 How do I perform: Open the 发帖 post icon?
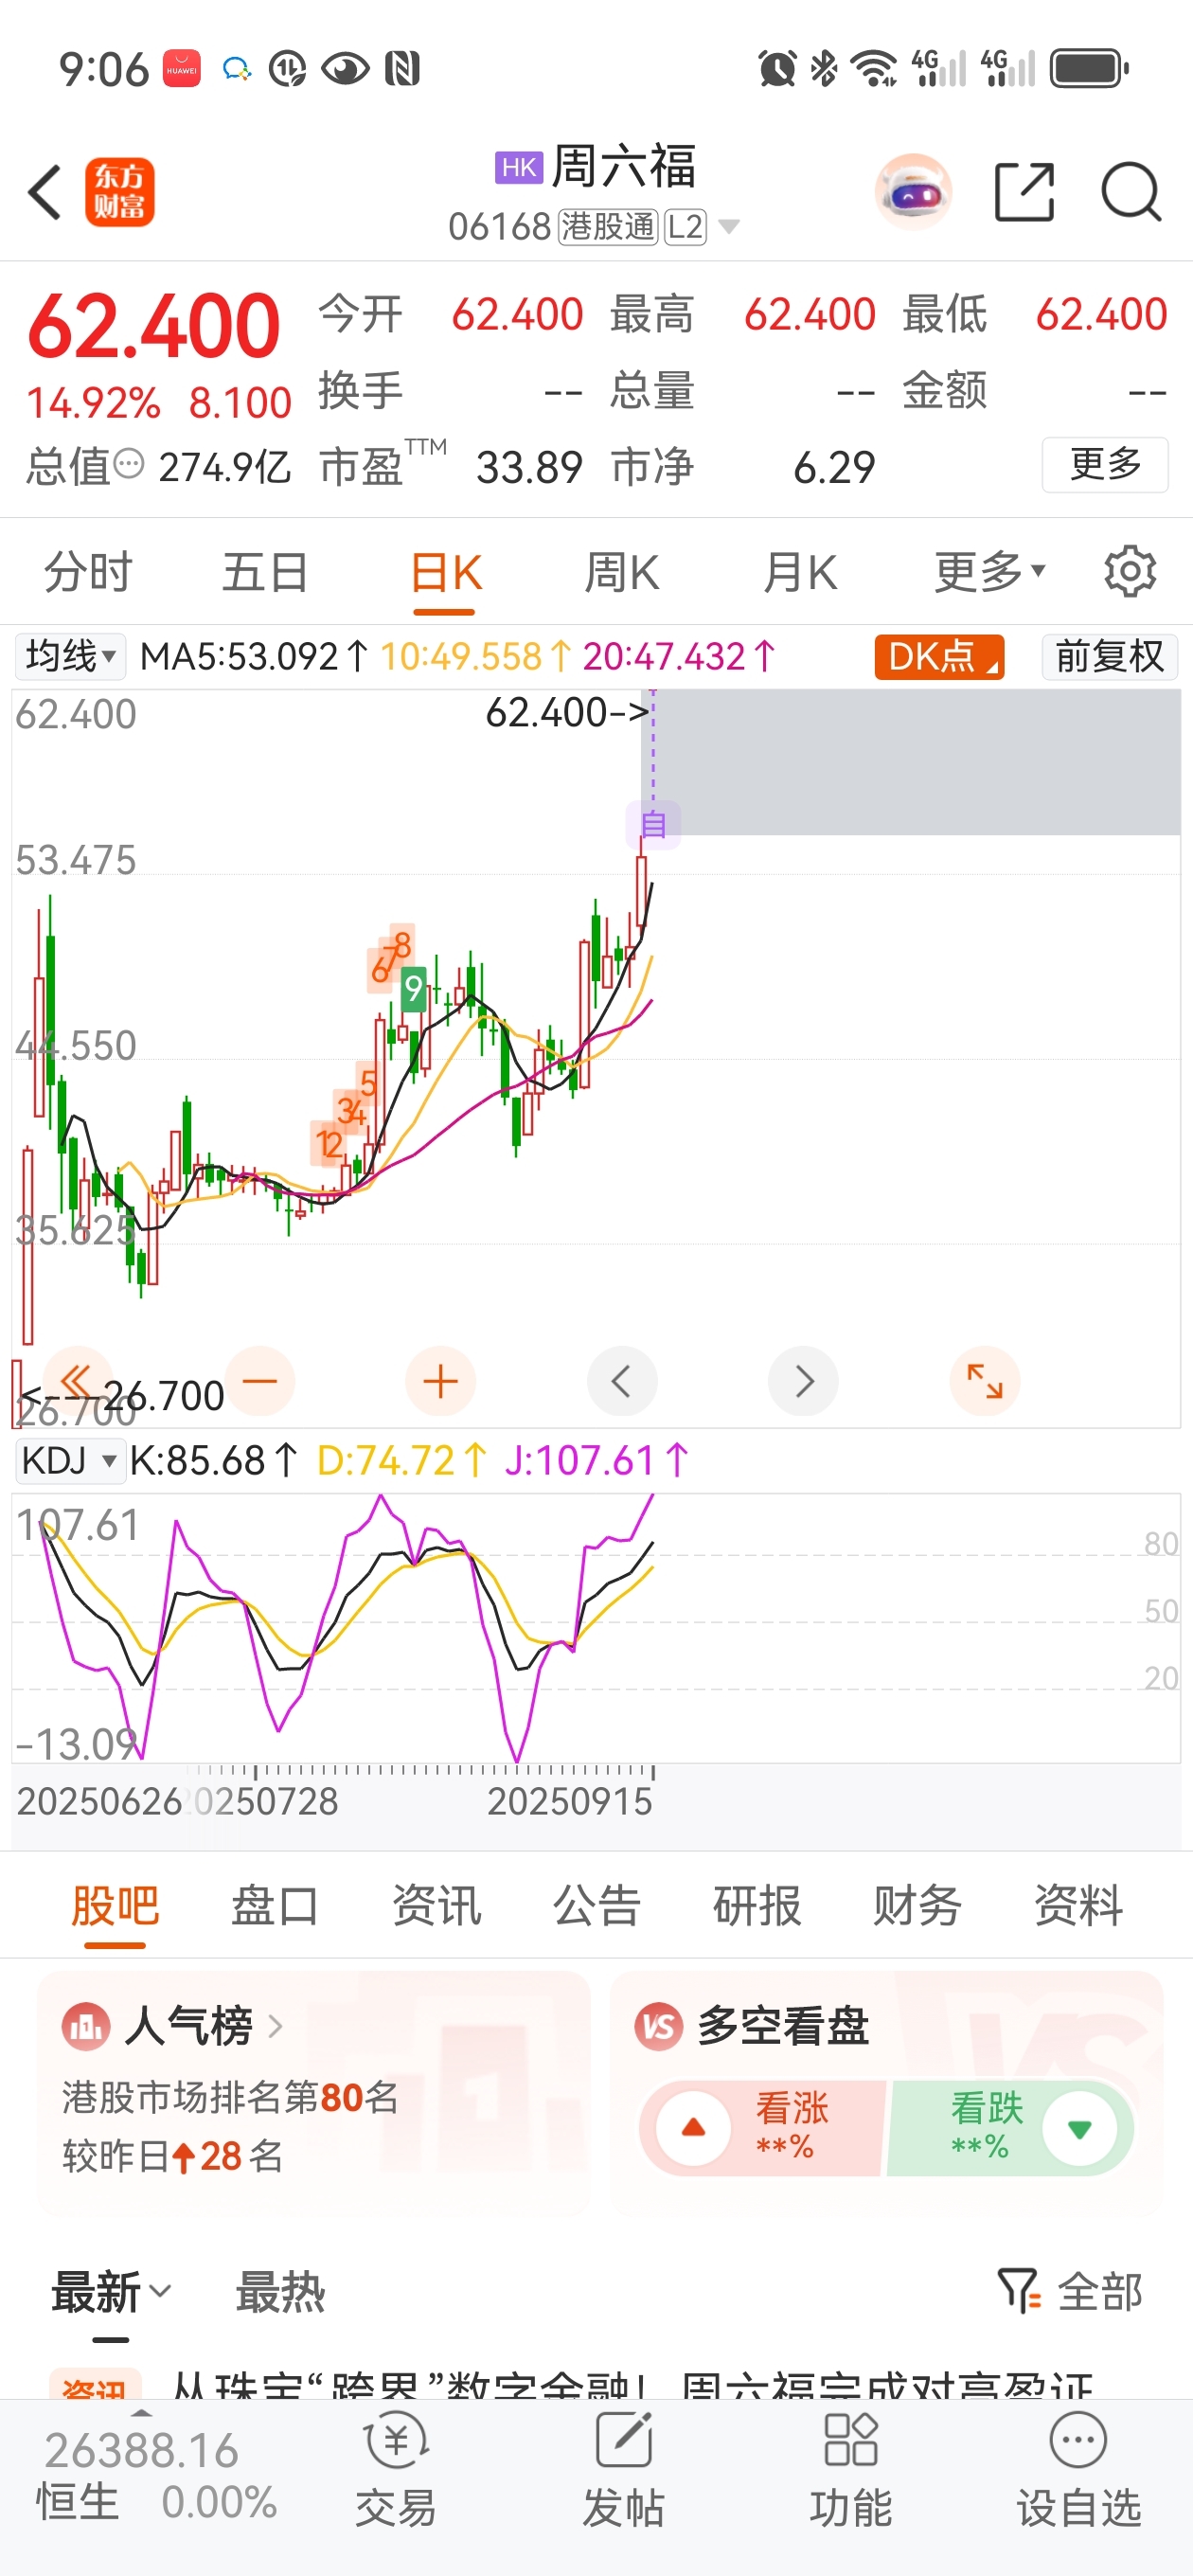[x=624, y=2468]
